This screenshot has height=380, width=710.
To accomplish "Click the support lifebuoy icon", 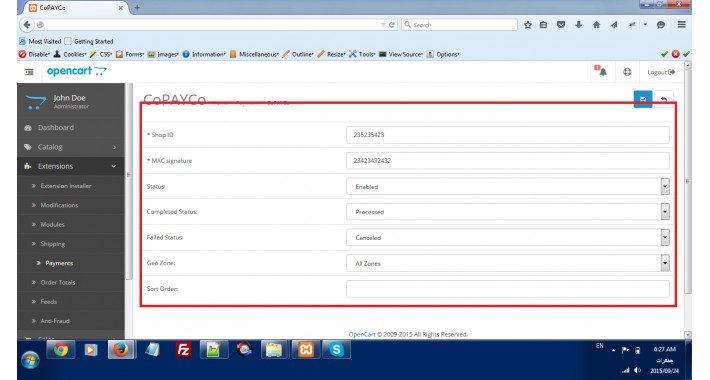I will click(627, 72).
